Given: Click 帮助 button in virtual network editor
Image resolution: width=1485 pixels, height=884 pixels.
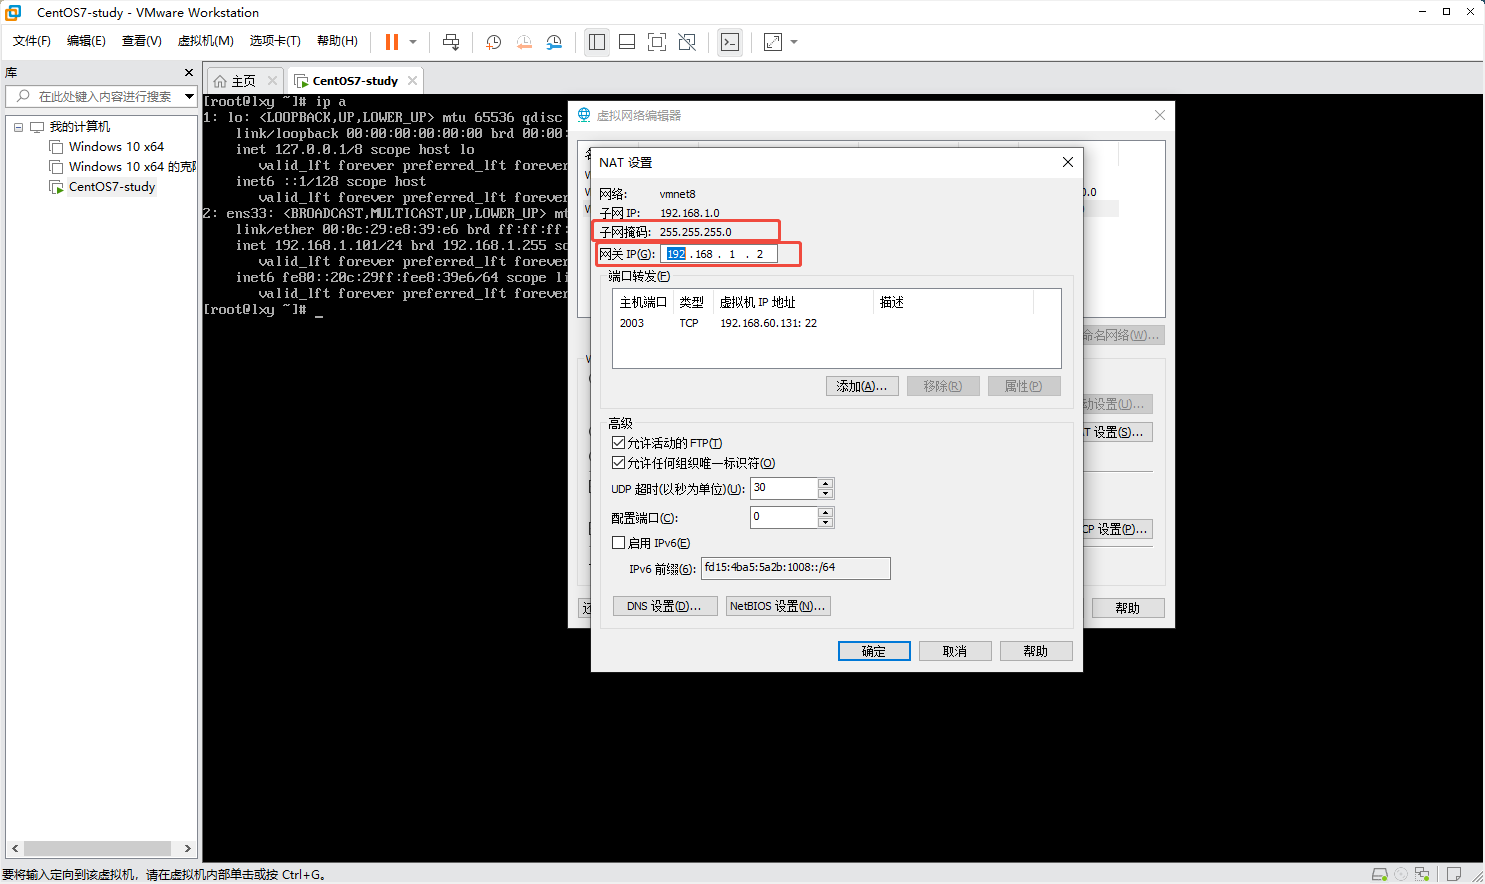Looking at the screenshot, I should pyautogui.click(x=1128, y=608).
